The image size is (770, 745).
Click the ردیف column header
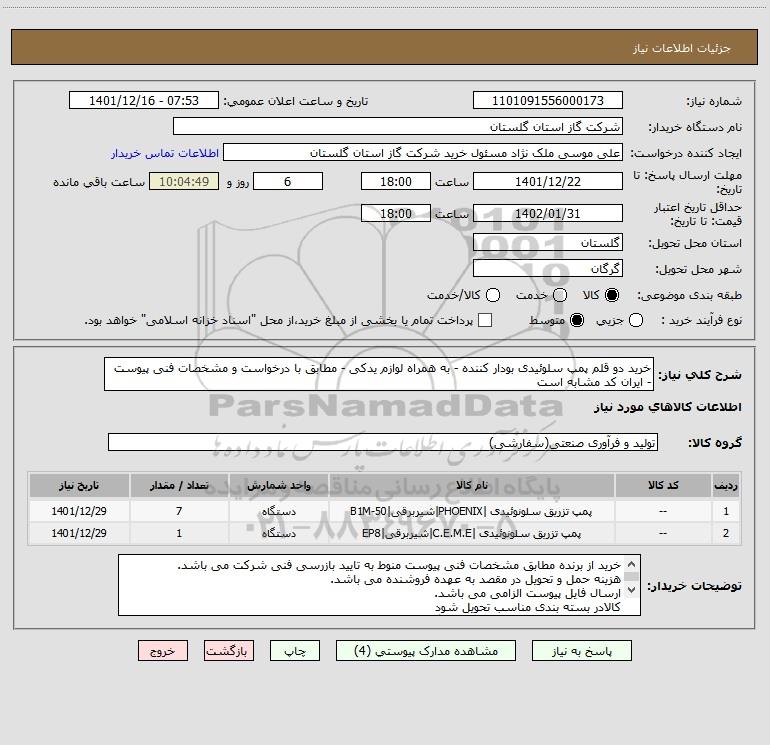click(726, 485)
